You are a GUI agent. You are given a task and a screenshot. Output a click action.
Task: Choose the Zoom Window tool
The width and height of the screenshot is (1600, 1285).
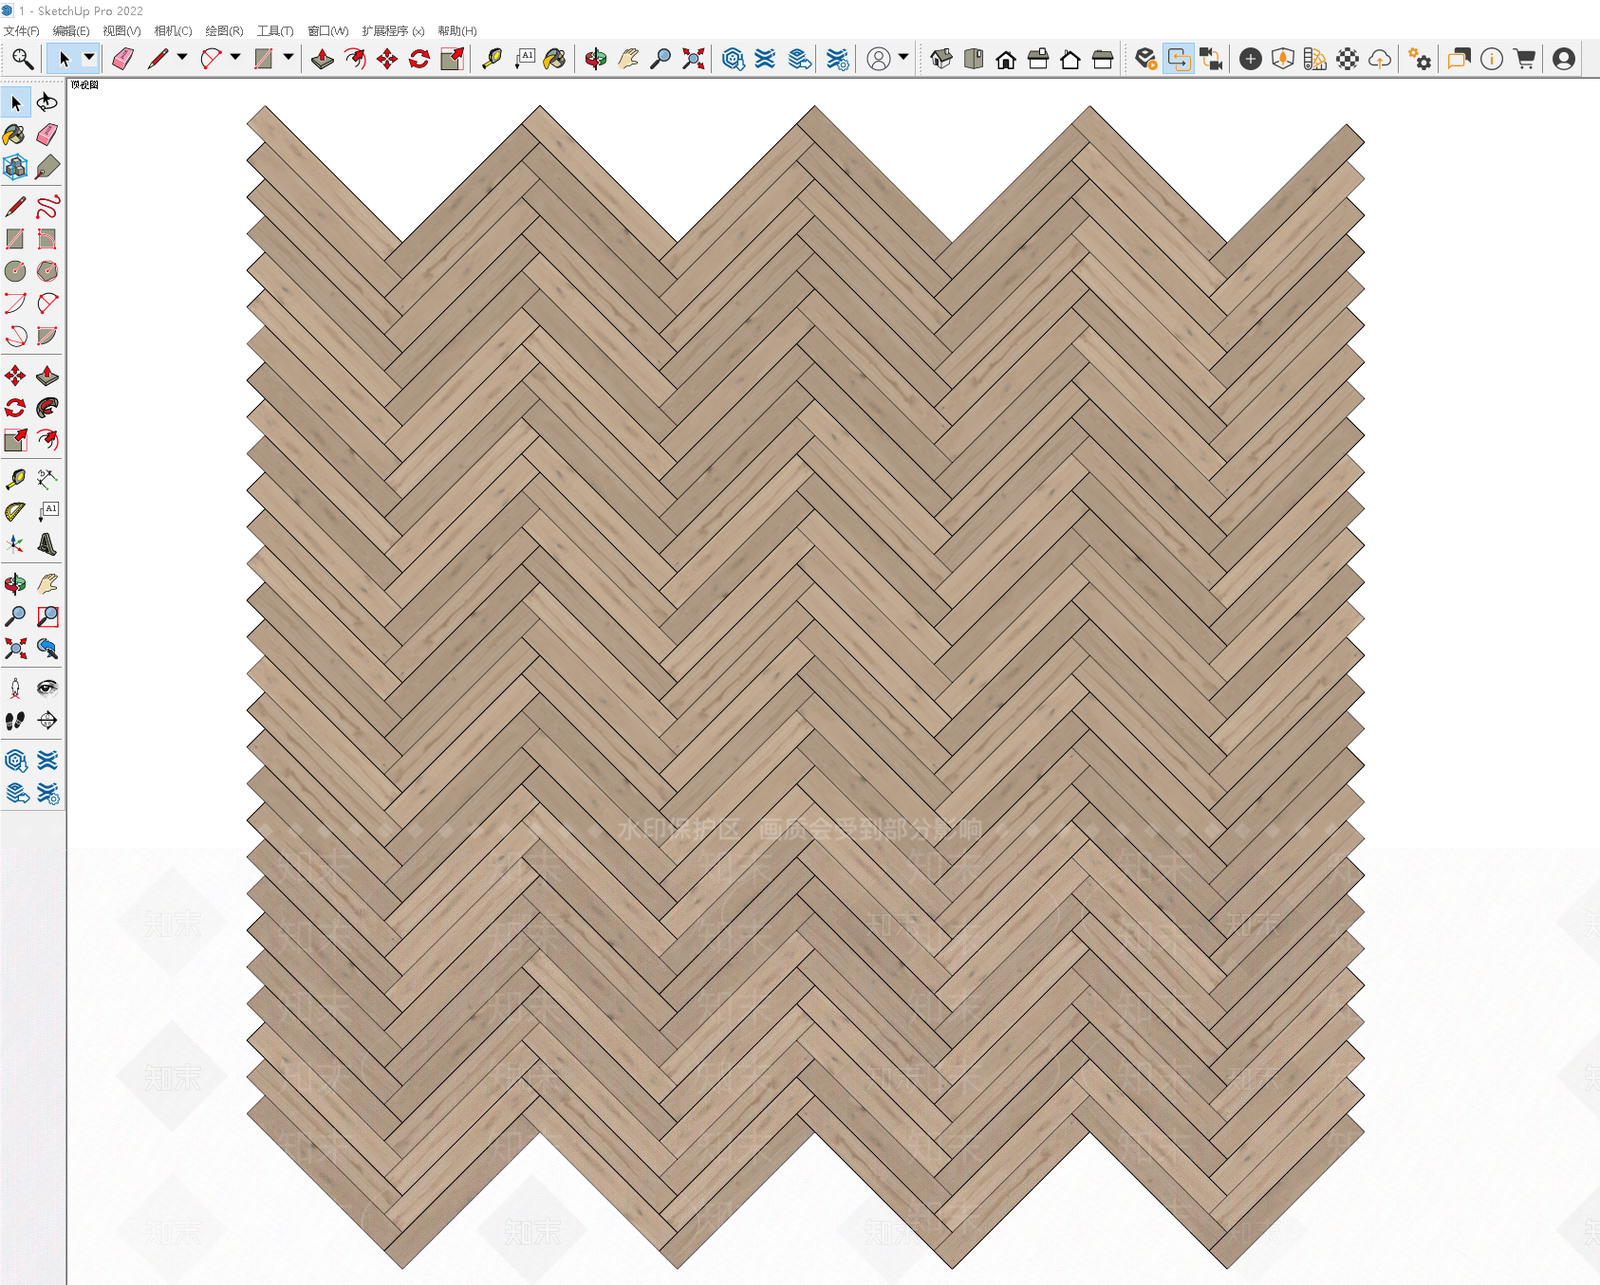(47, 616)
